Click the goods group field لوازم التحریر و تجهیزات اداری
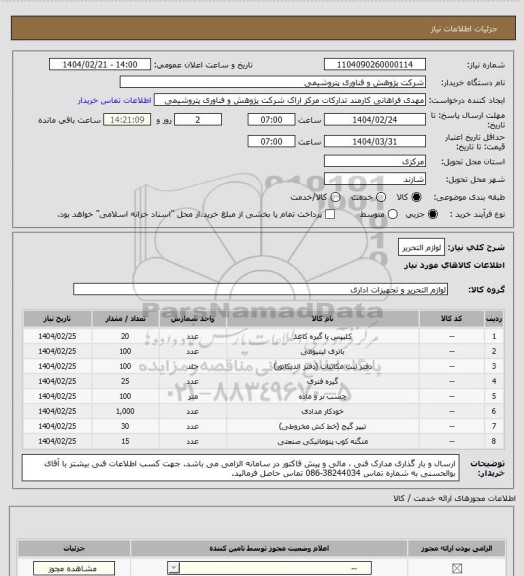This screenshot has width=524, height=576. click(260, 289)
